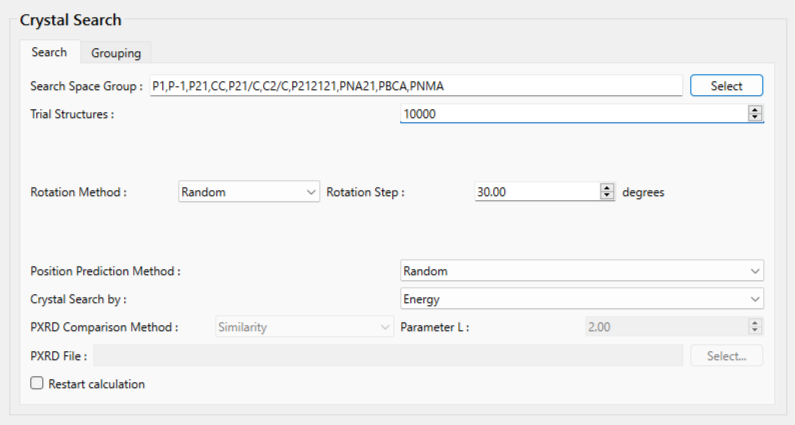Click the Rotation Method dropdown arrow
This screenshot has height=425, width=795.
click(x=308, y=192)
